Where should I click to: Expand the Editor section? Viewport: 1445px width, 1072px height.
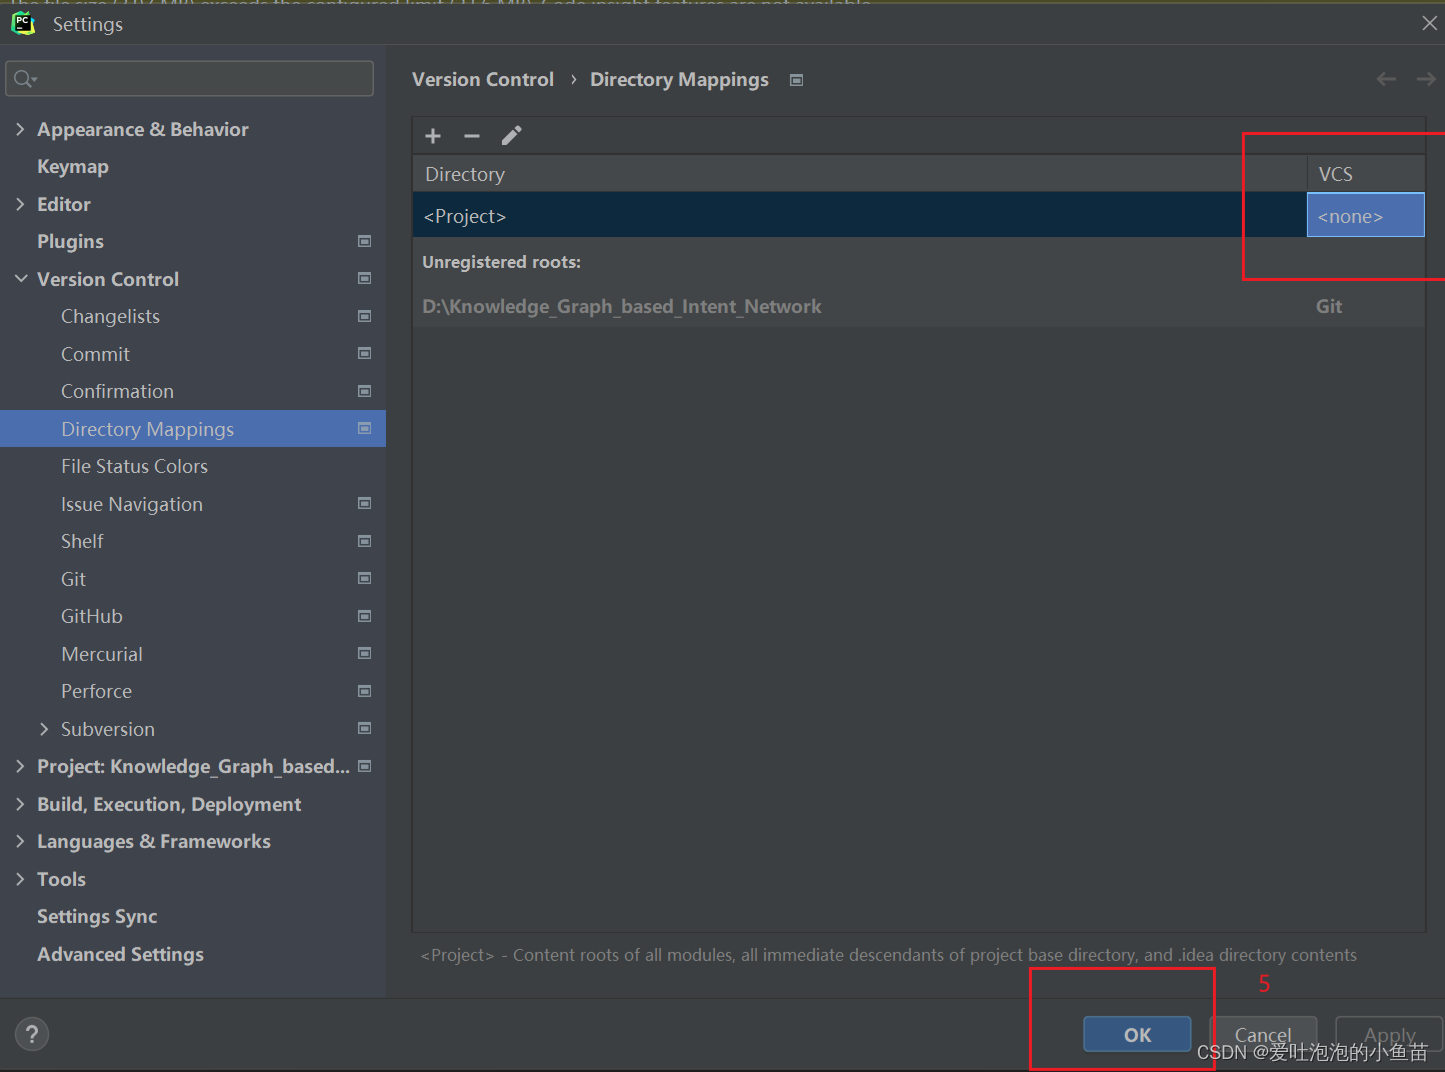click(x=20, y=204)
